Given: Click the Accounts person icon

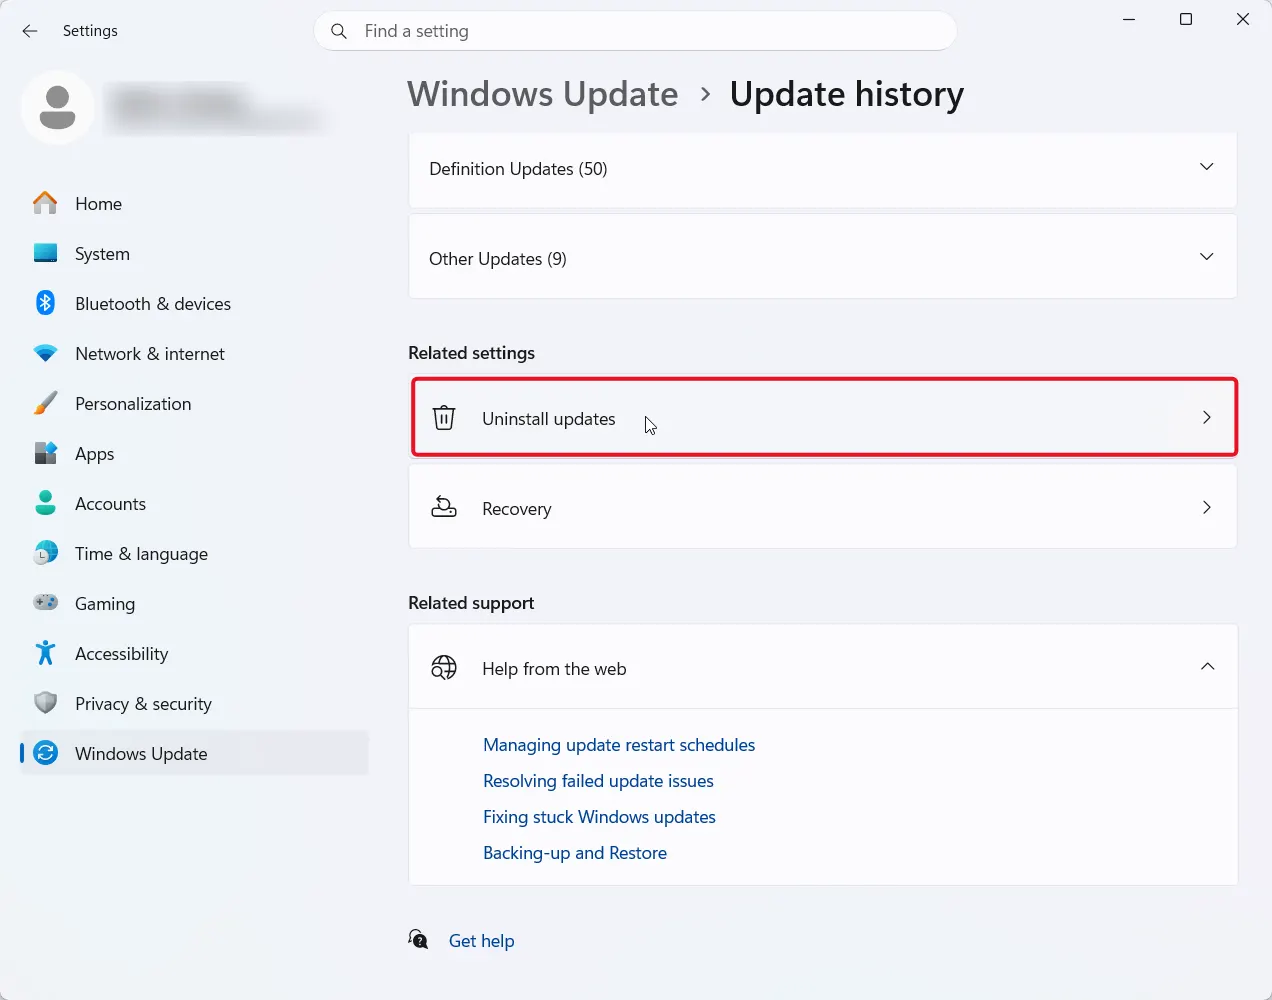Looking at the screenshot, I should [x=45, y=503].
